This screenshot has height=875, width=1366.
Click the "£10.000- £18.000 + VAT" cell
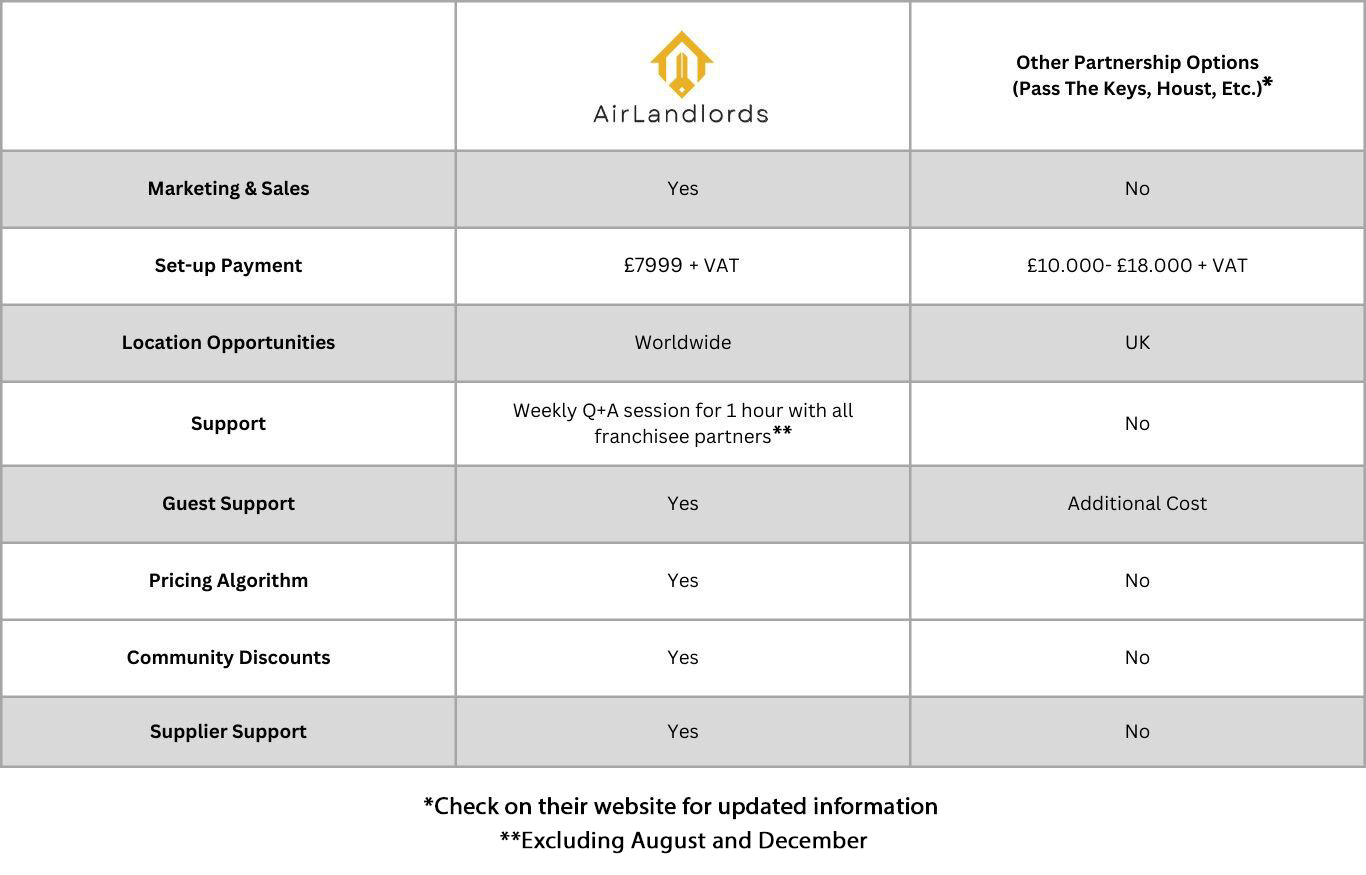click(1137, 265)
